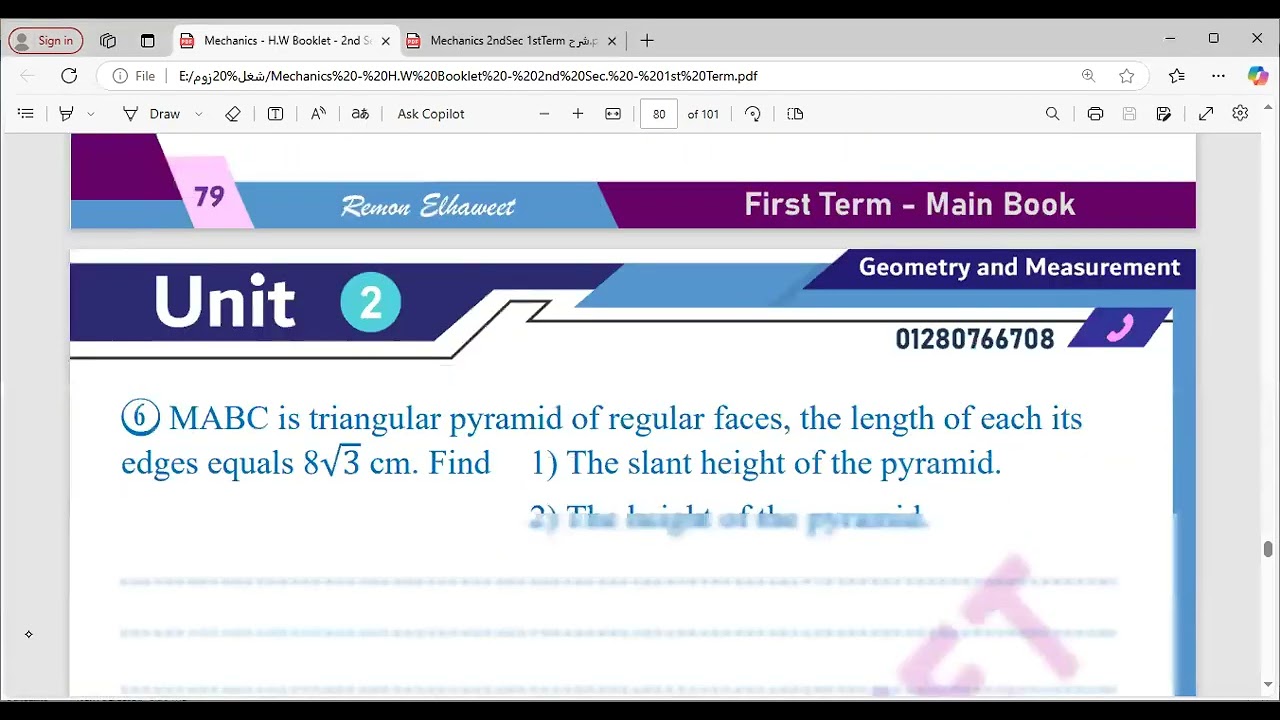Click Ask Copilot button
The height and width of the screenshot is (720, 1280).
point(431,114)
